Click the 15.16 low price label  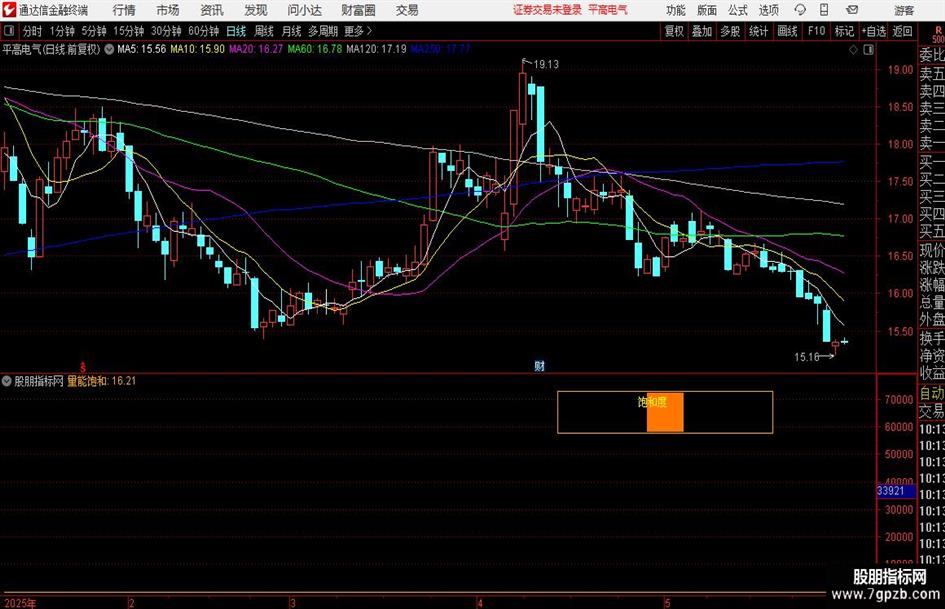806,357
